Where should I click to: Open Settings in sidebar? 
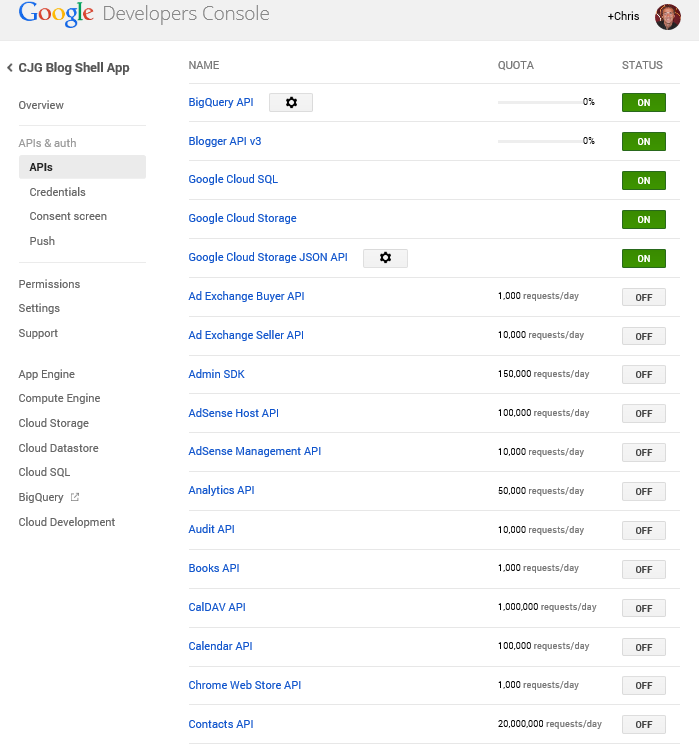click(x=39, y=308)
